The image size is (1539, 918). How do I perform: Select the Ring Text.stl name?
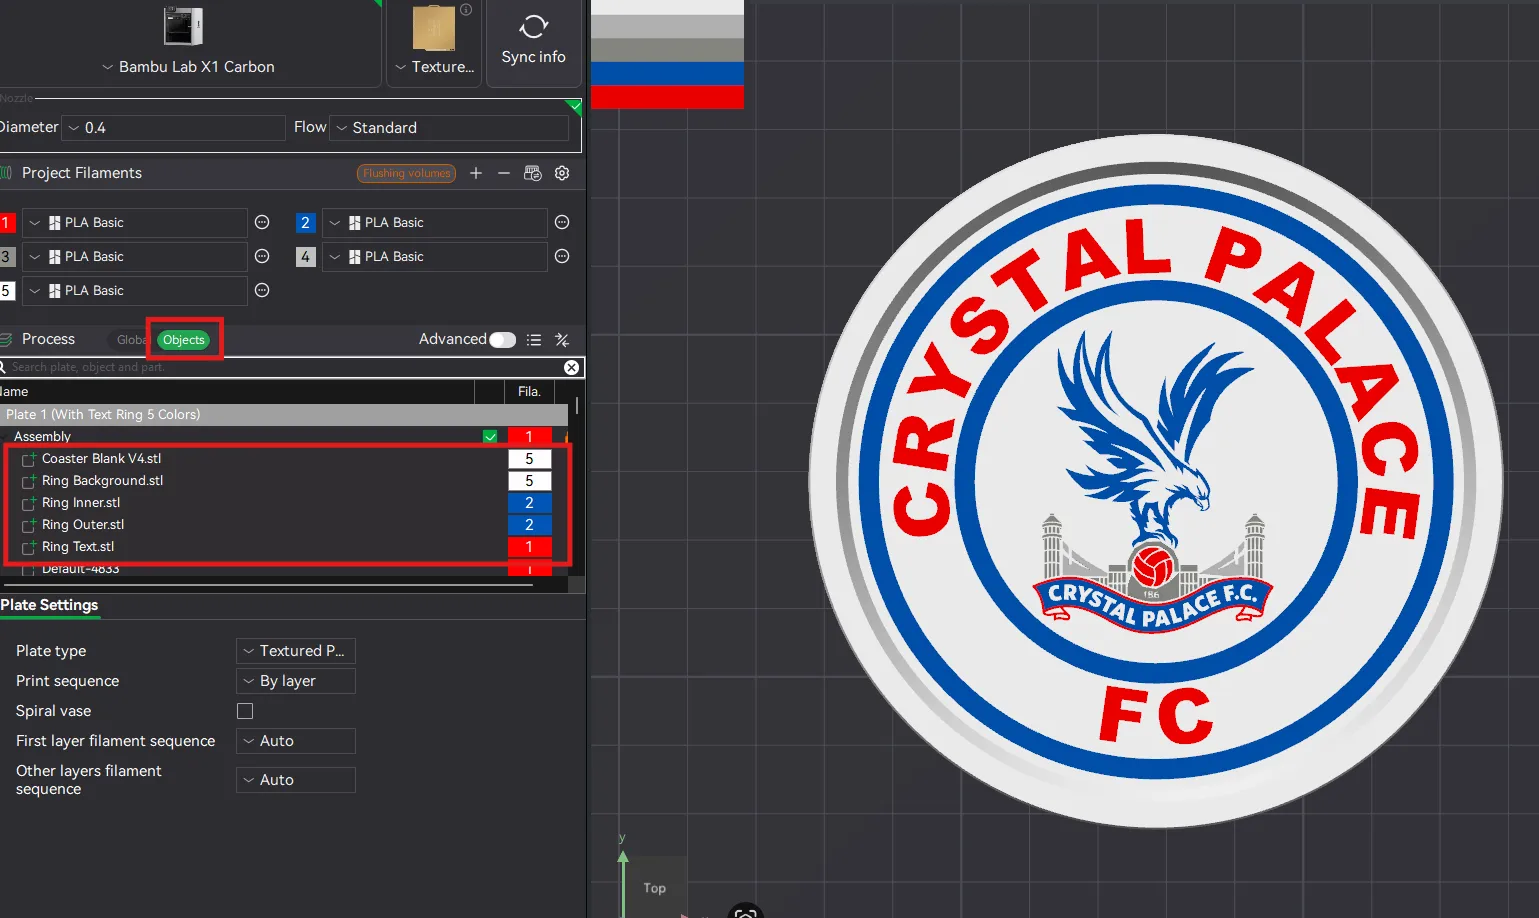pos(78,547)
